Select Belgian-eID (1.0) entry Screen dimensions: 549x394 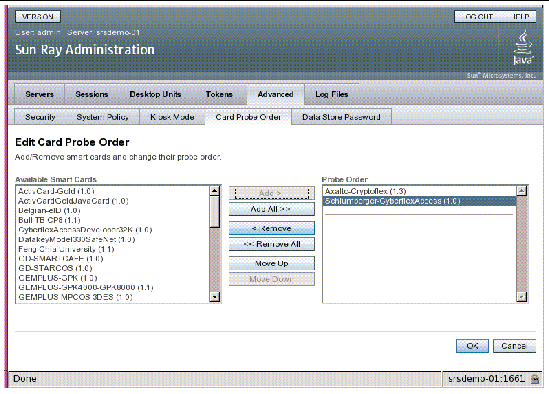[113, 210]
